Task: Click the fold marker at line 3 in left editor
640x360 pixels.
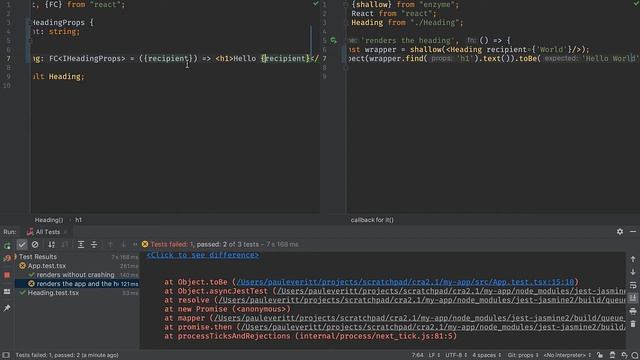Action: tap(29, 22)
